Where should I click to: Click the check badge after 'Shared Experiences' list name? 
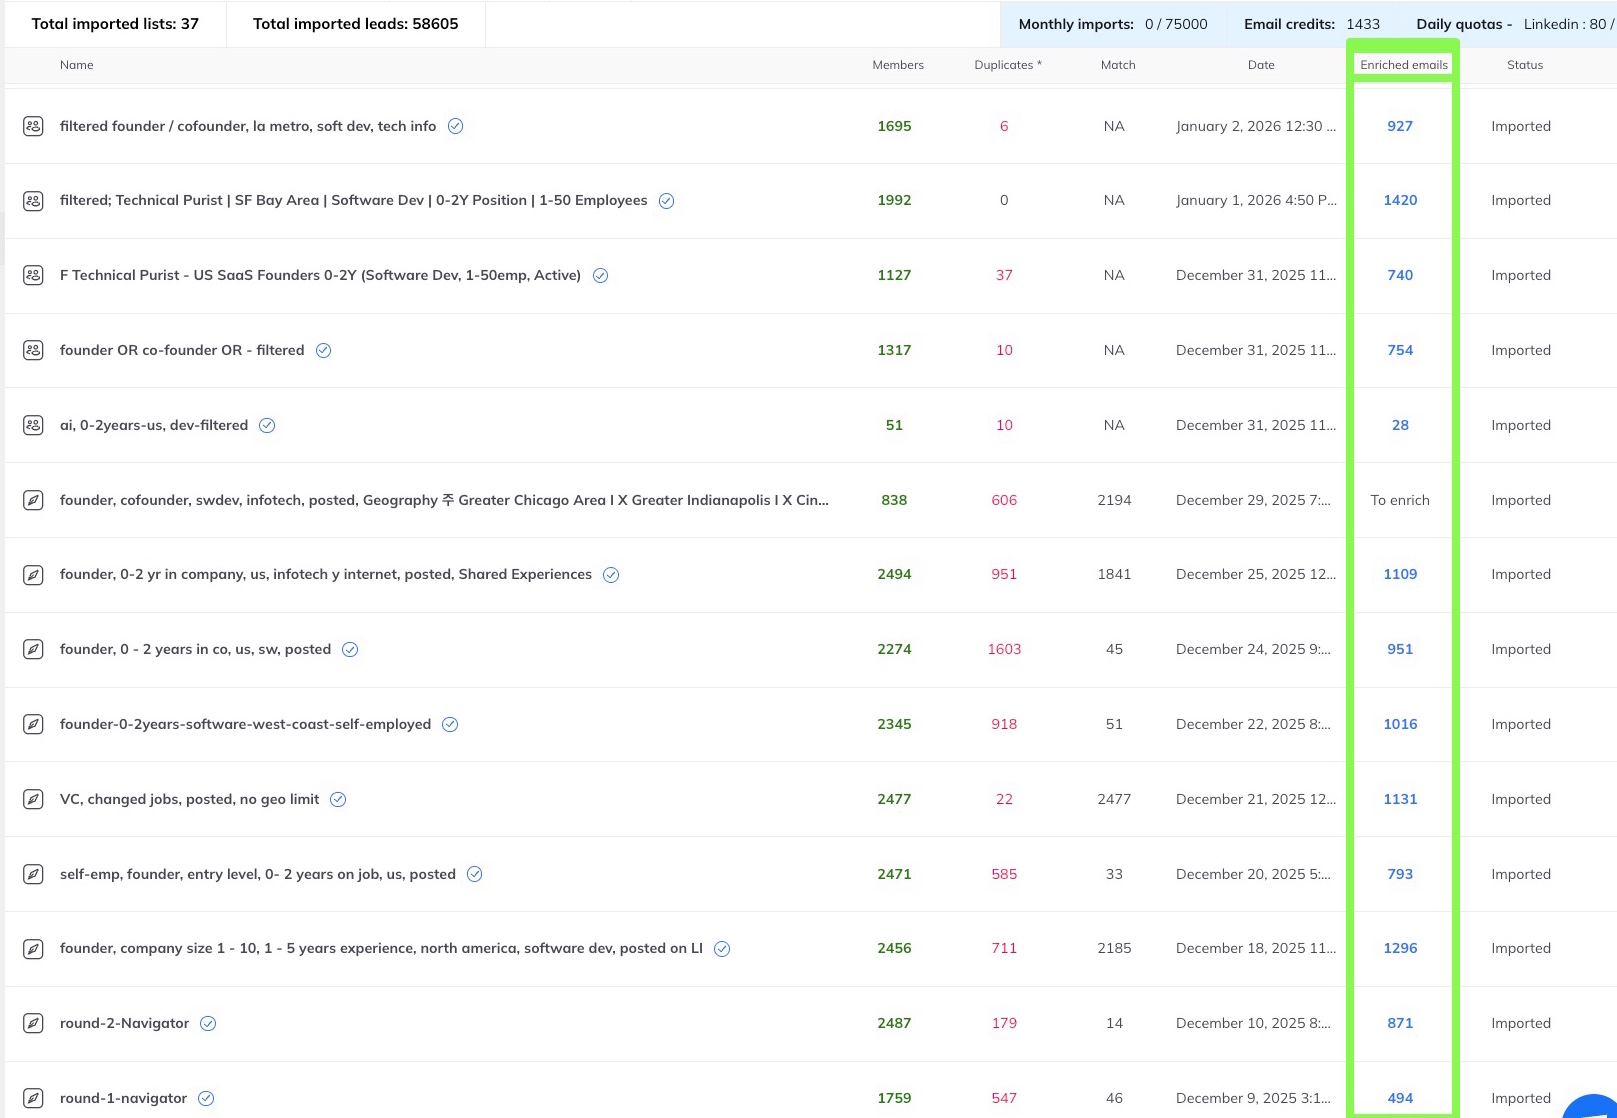(611, 575)
